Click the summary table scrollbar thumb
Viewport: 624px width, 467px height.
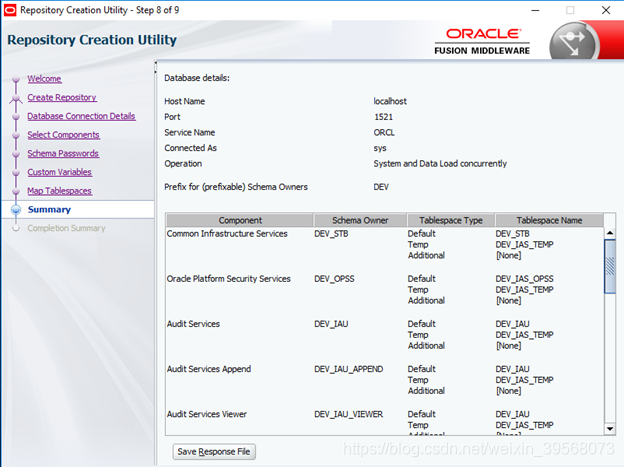610,266
